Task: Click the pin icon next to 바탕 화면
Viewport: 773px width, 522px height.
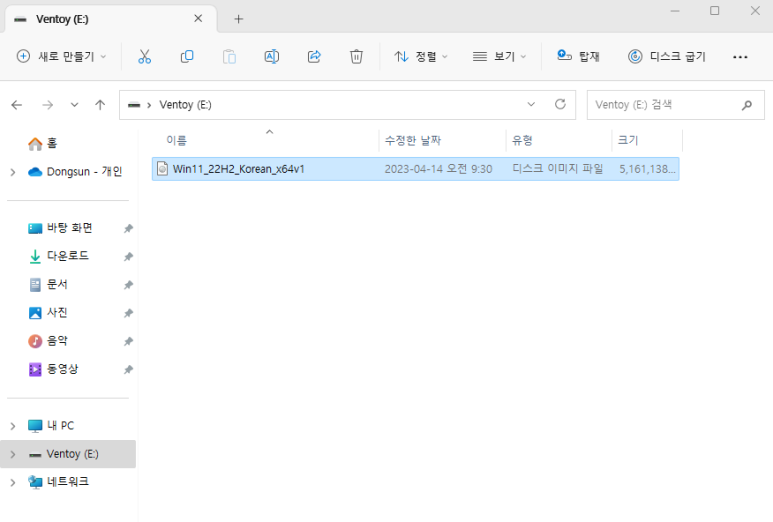Action: (x=128, y=228)
